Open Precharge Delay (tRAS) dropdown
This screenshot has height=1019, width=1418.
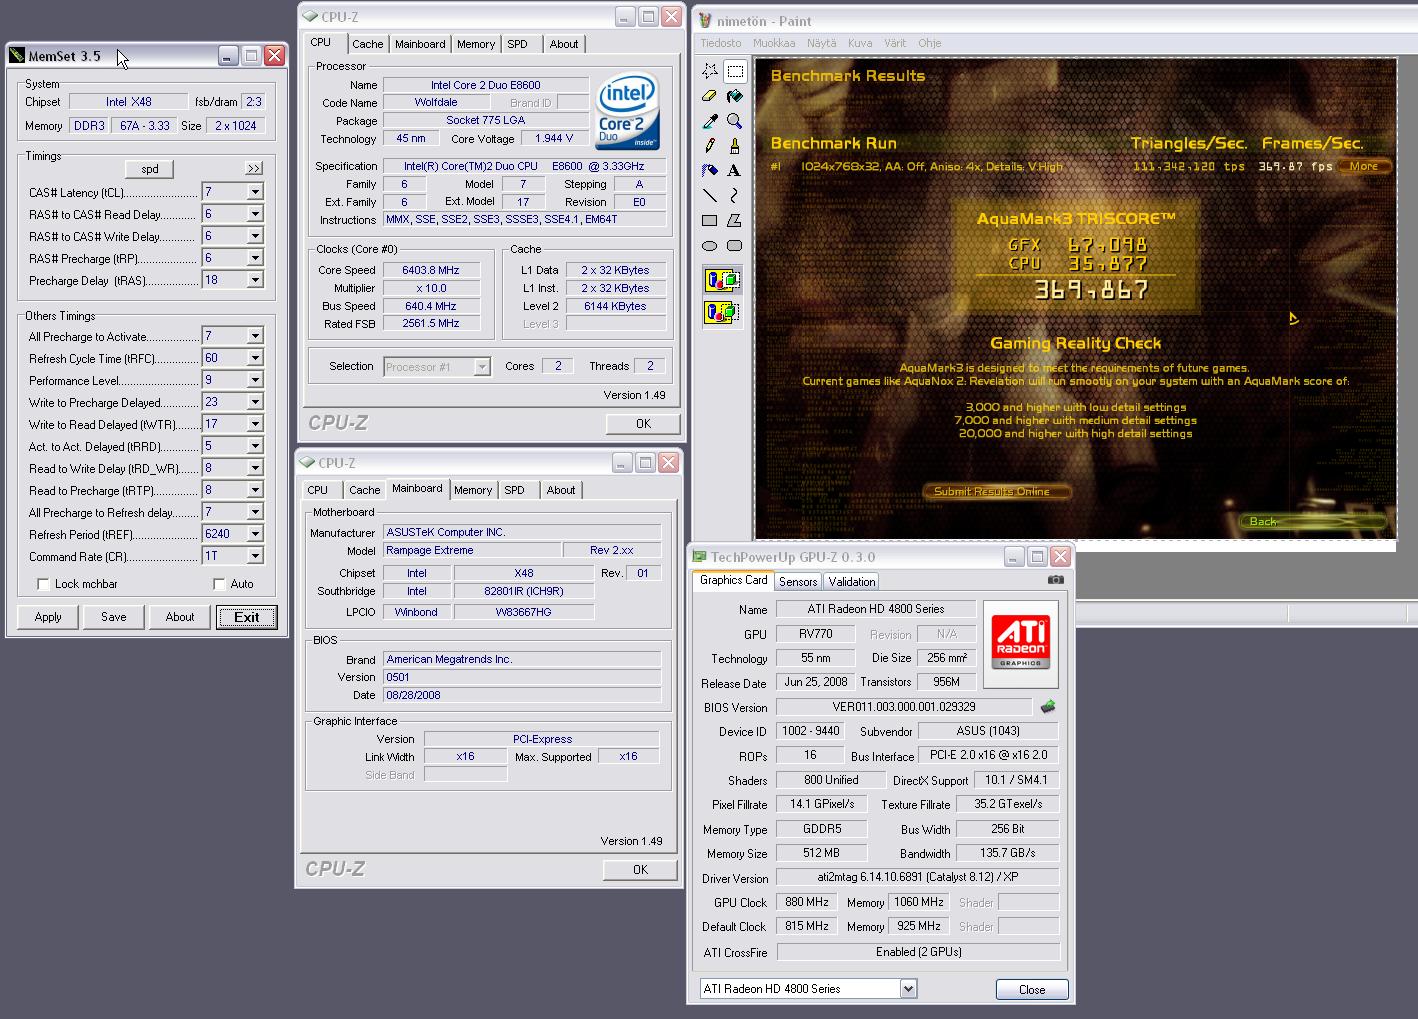pos(255,280)
